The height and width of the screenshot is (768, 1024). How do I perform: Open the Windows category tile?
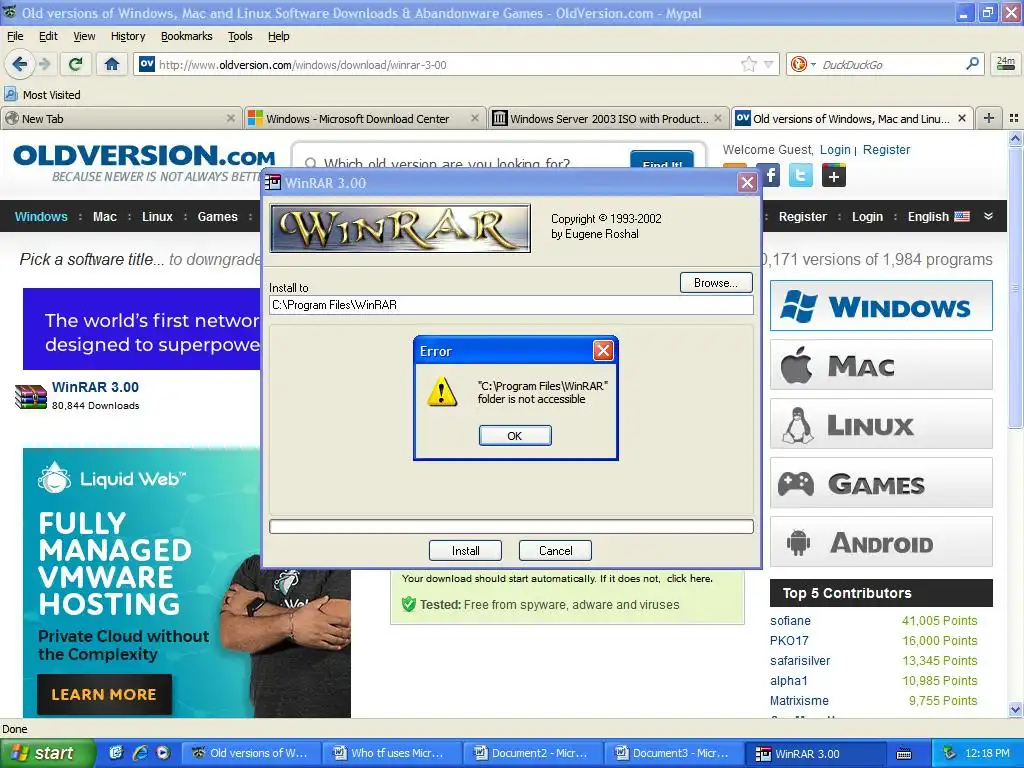point(881,306)
